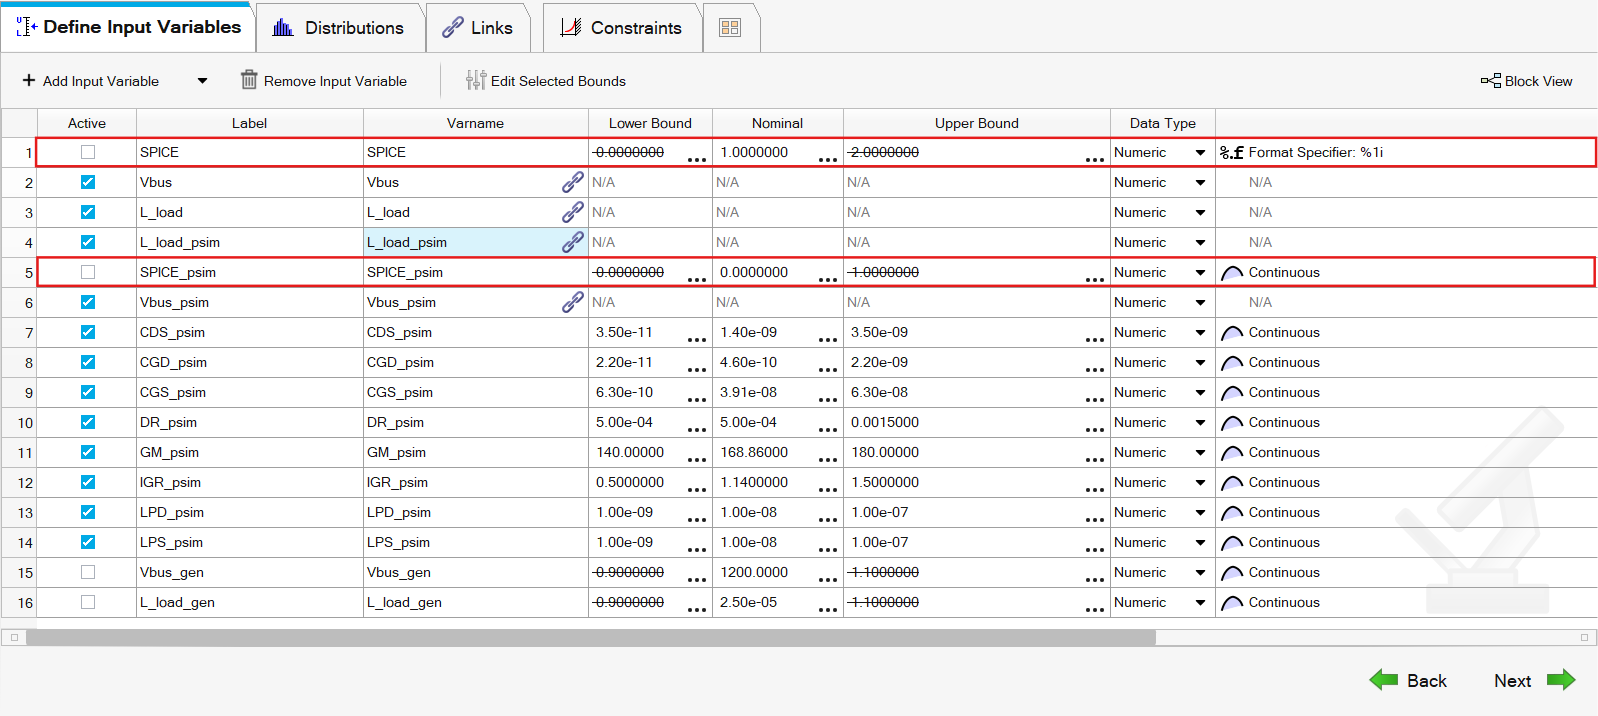This screenshot has width=1598, height=716.
Task: Click the link icon in Vbus varname cell
Action: [573, 182]
